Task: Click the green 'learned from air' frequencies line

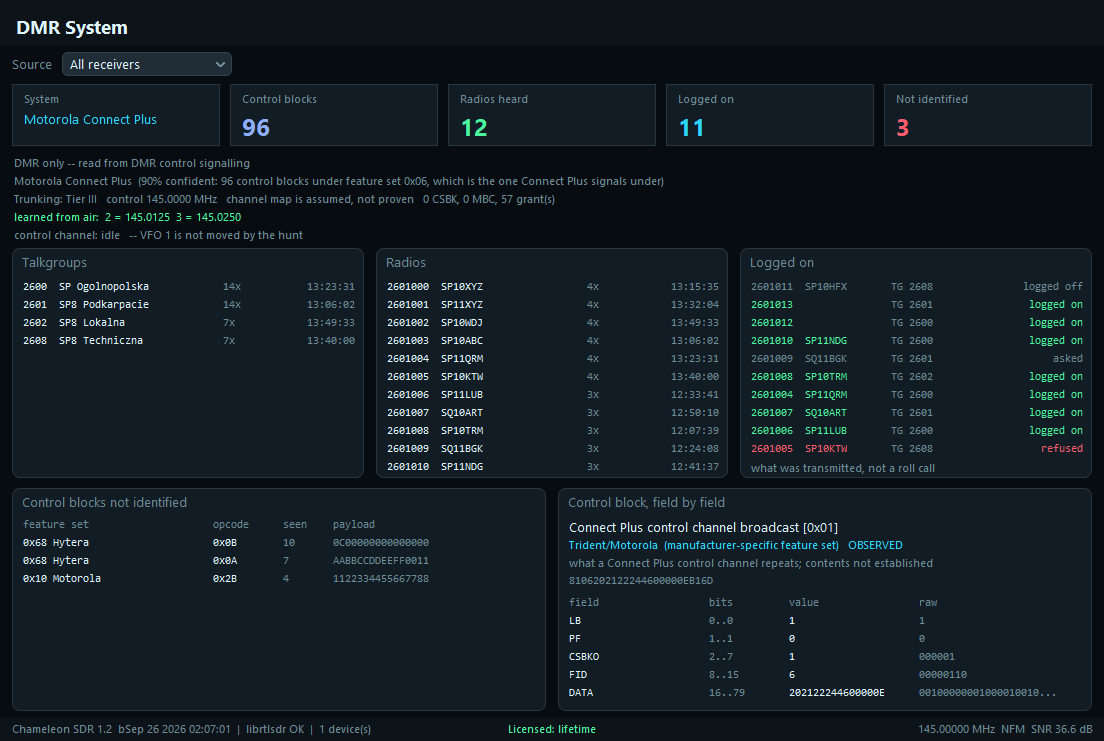Action: (x=127, y=217)
